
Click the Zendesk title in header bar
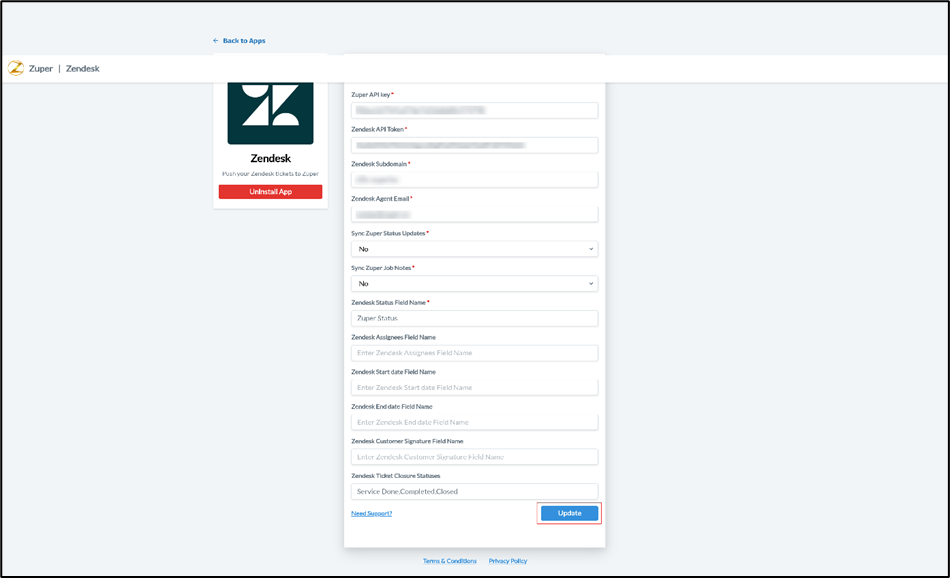point(82,68)
